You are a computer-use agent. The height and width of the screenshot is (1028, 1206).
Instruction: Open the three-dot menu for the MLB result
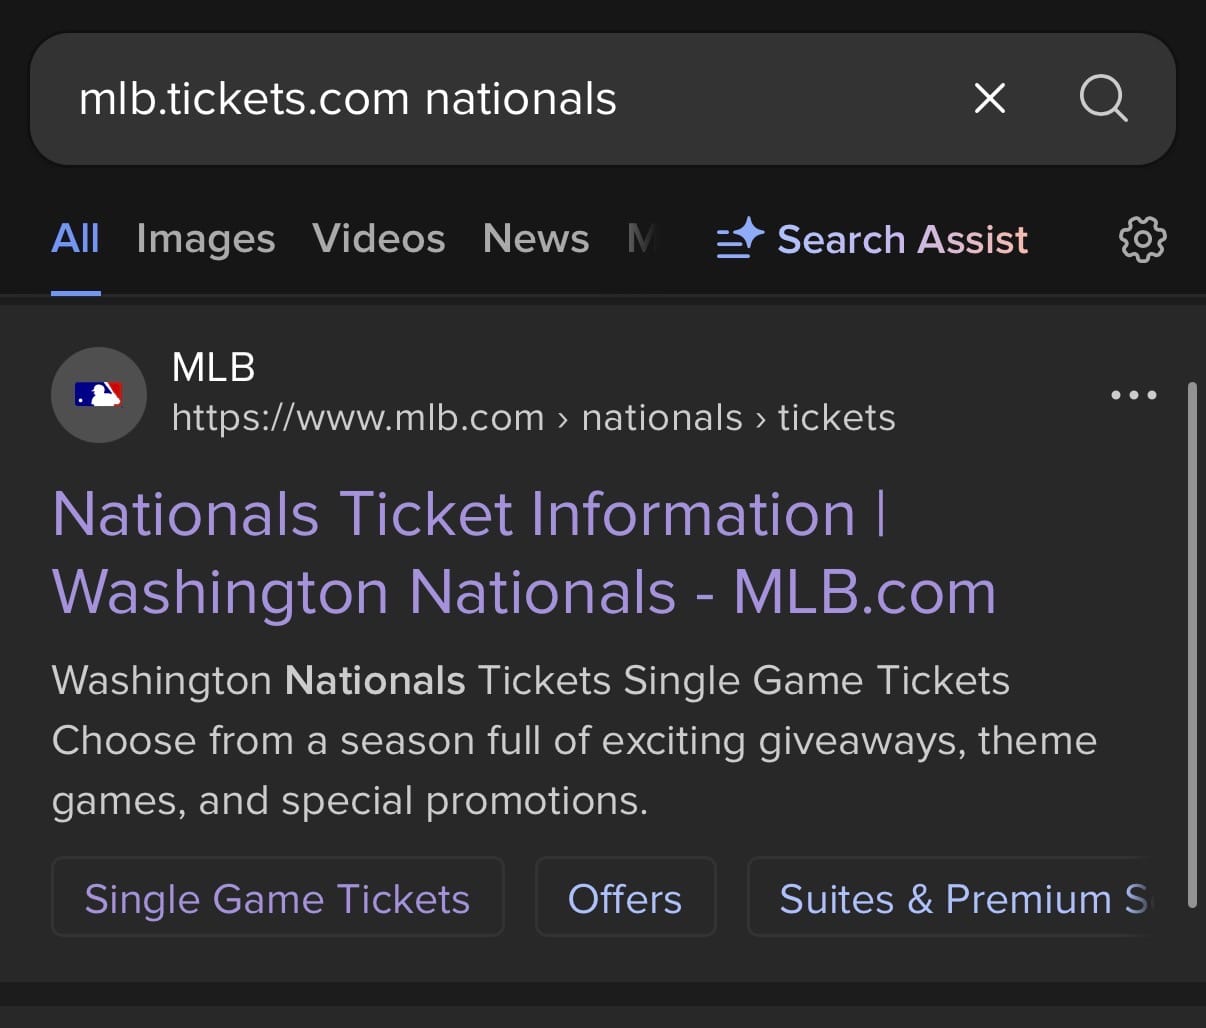1133,395
